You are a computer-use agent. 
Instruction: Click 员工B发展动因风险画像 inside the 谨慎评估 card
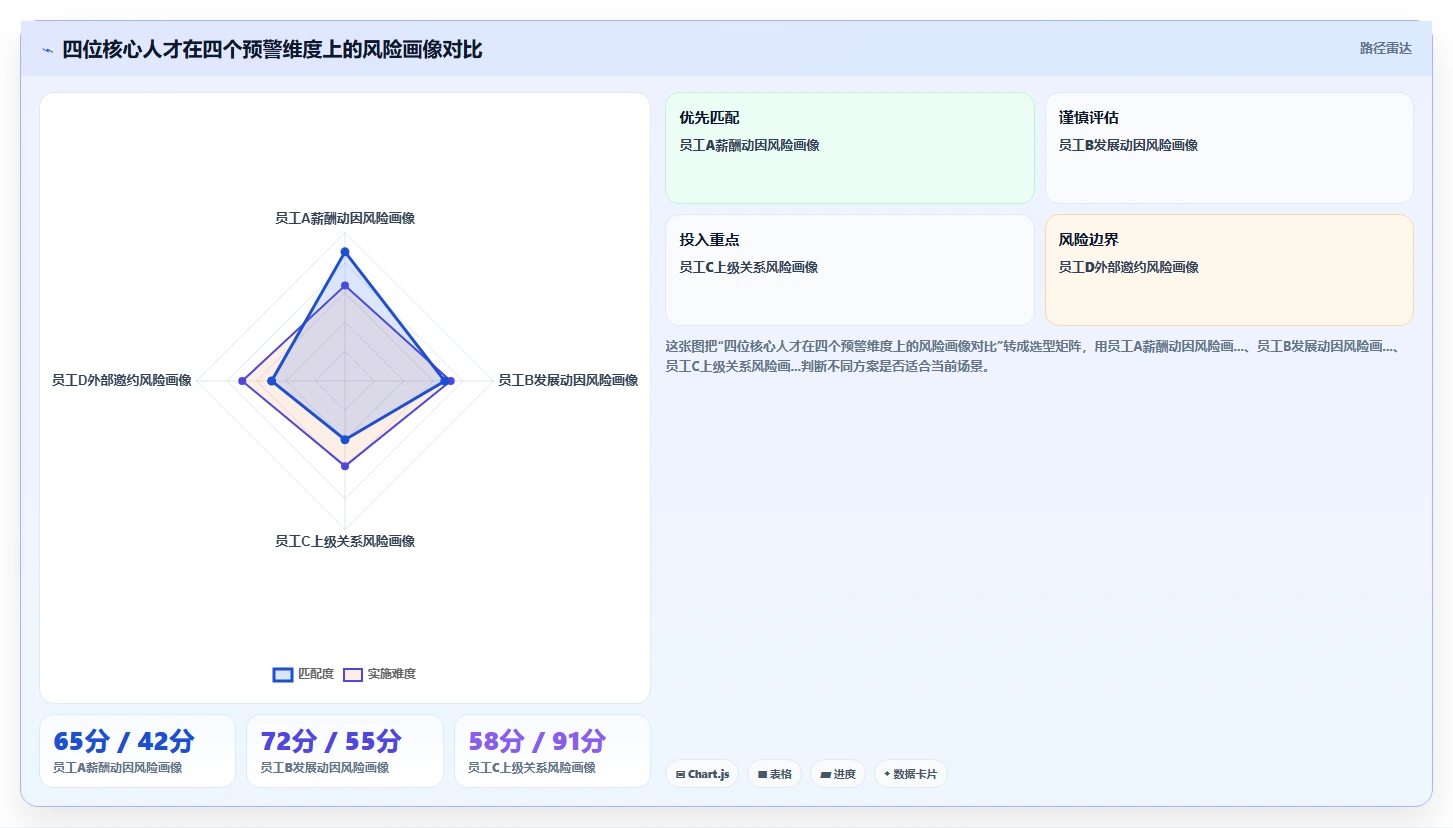1128,145
